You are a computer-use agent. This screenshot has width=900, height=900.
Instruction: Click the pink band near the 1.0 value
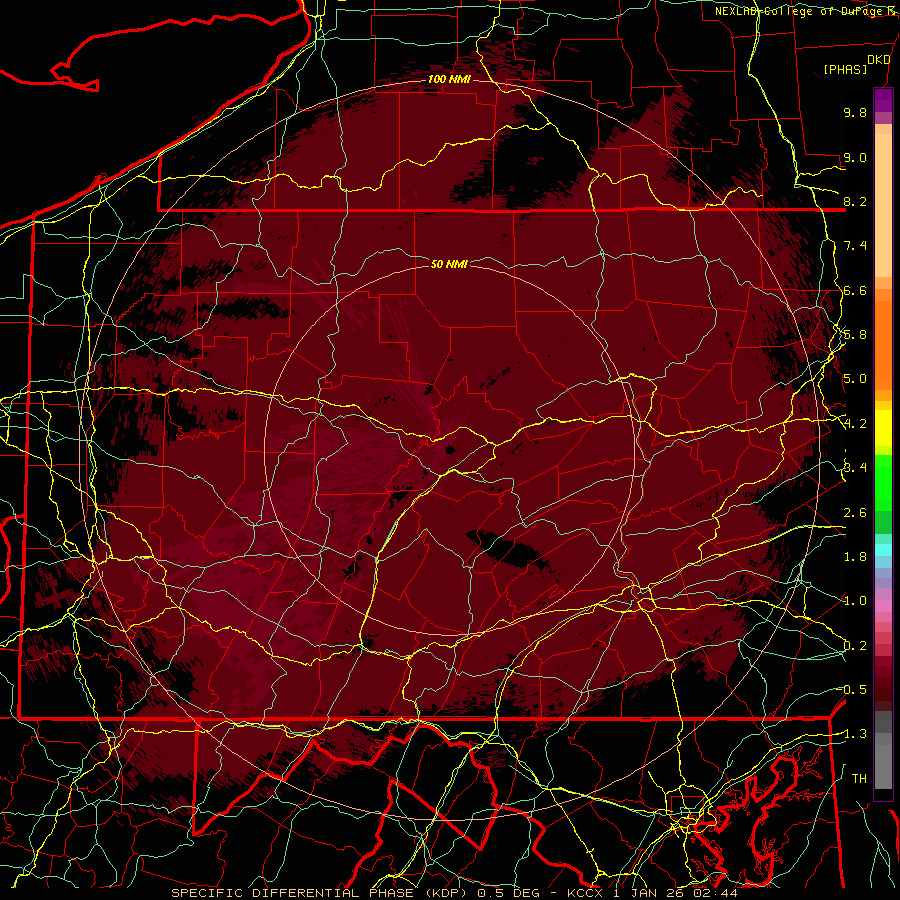883,605
